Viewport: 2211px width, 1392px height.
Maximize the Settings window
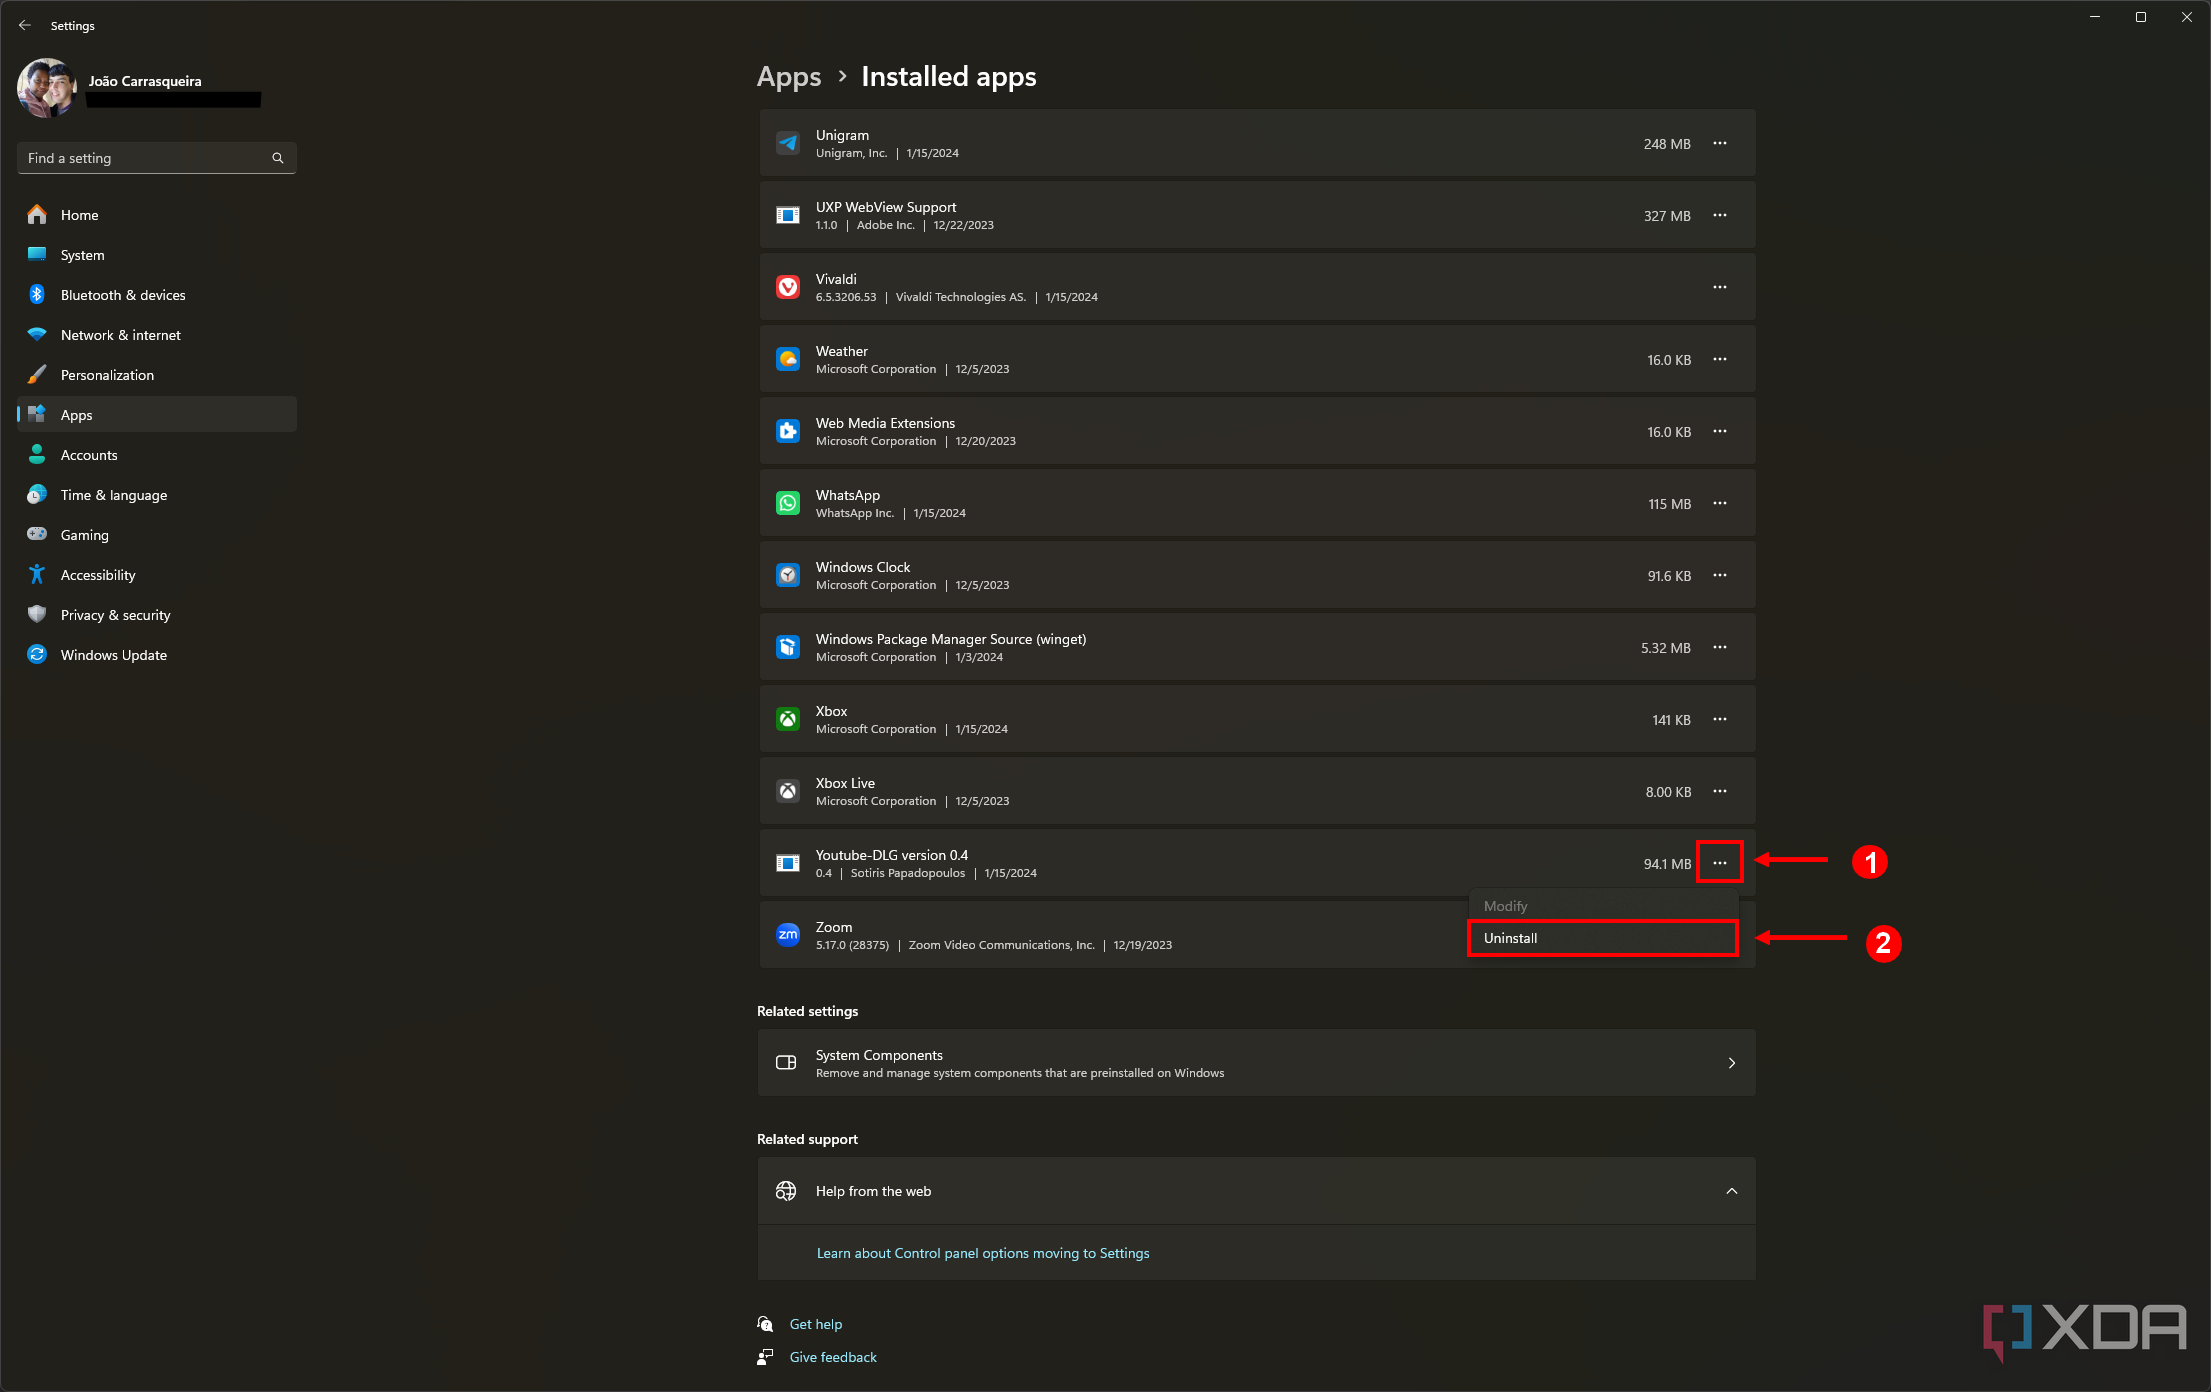coord(2141,17)
